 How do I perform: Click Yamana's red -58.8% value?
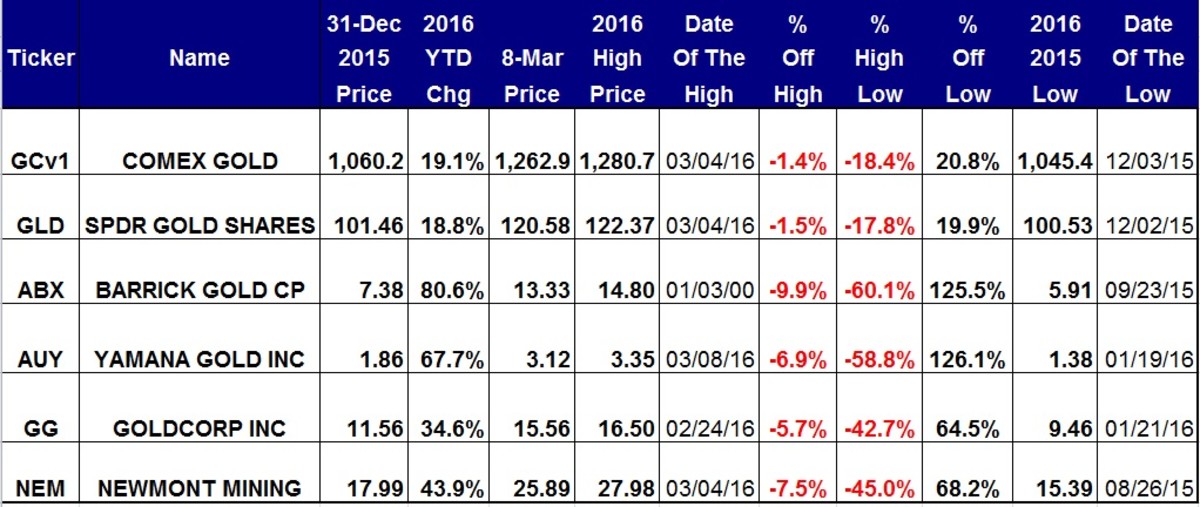880,359
